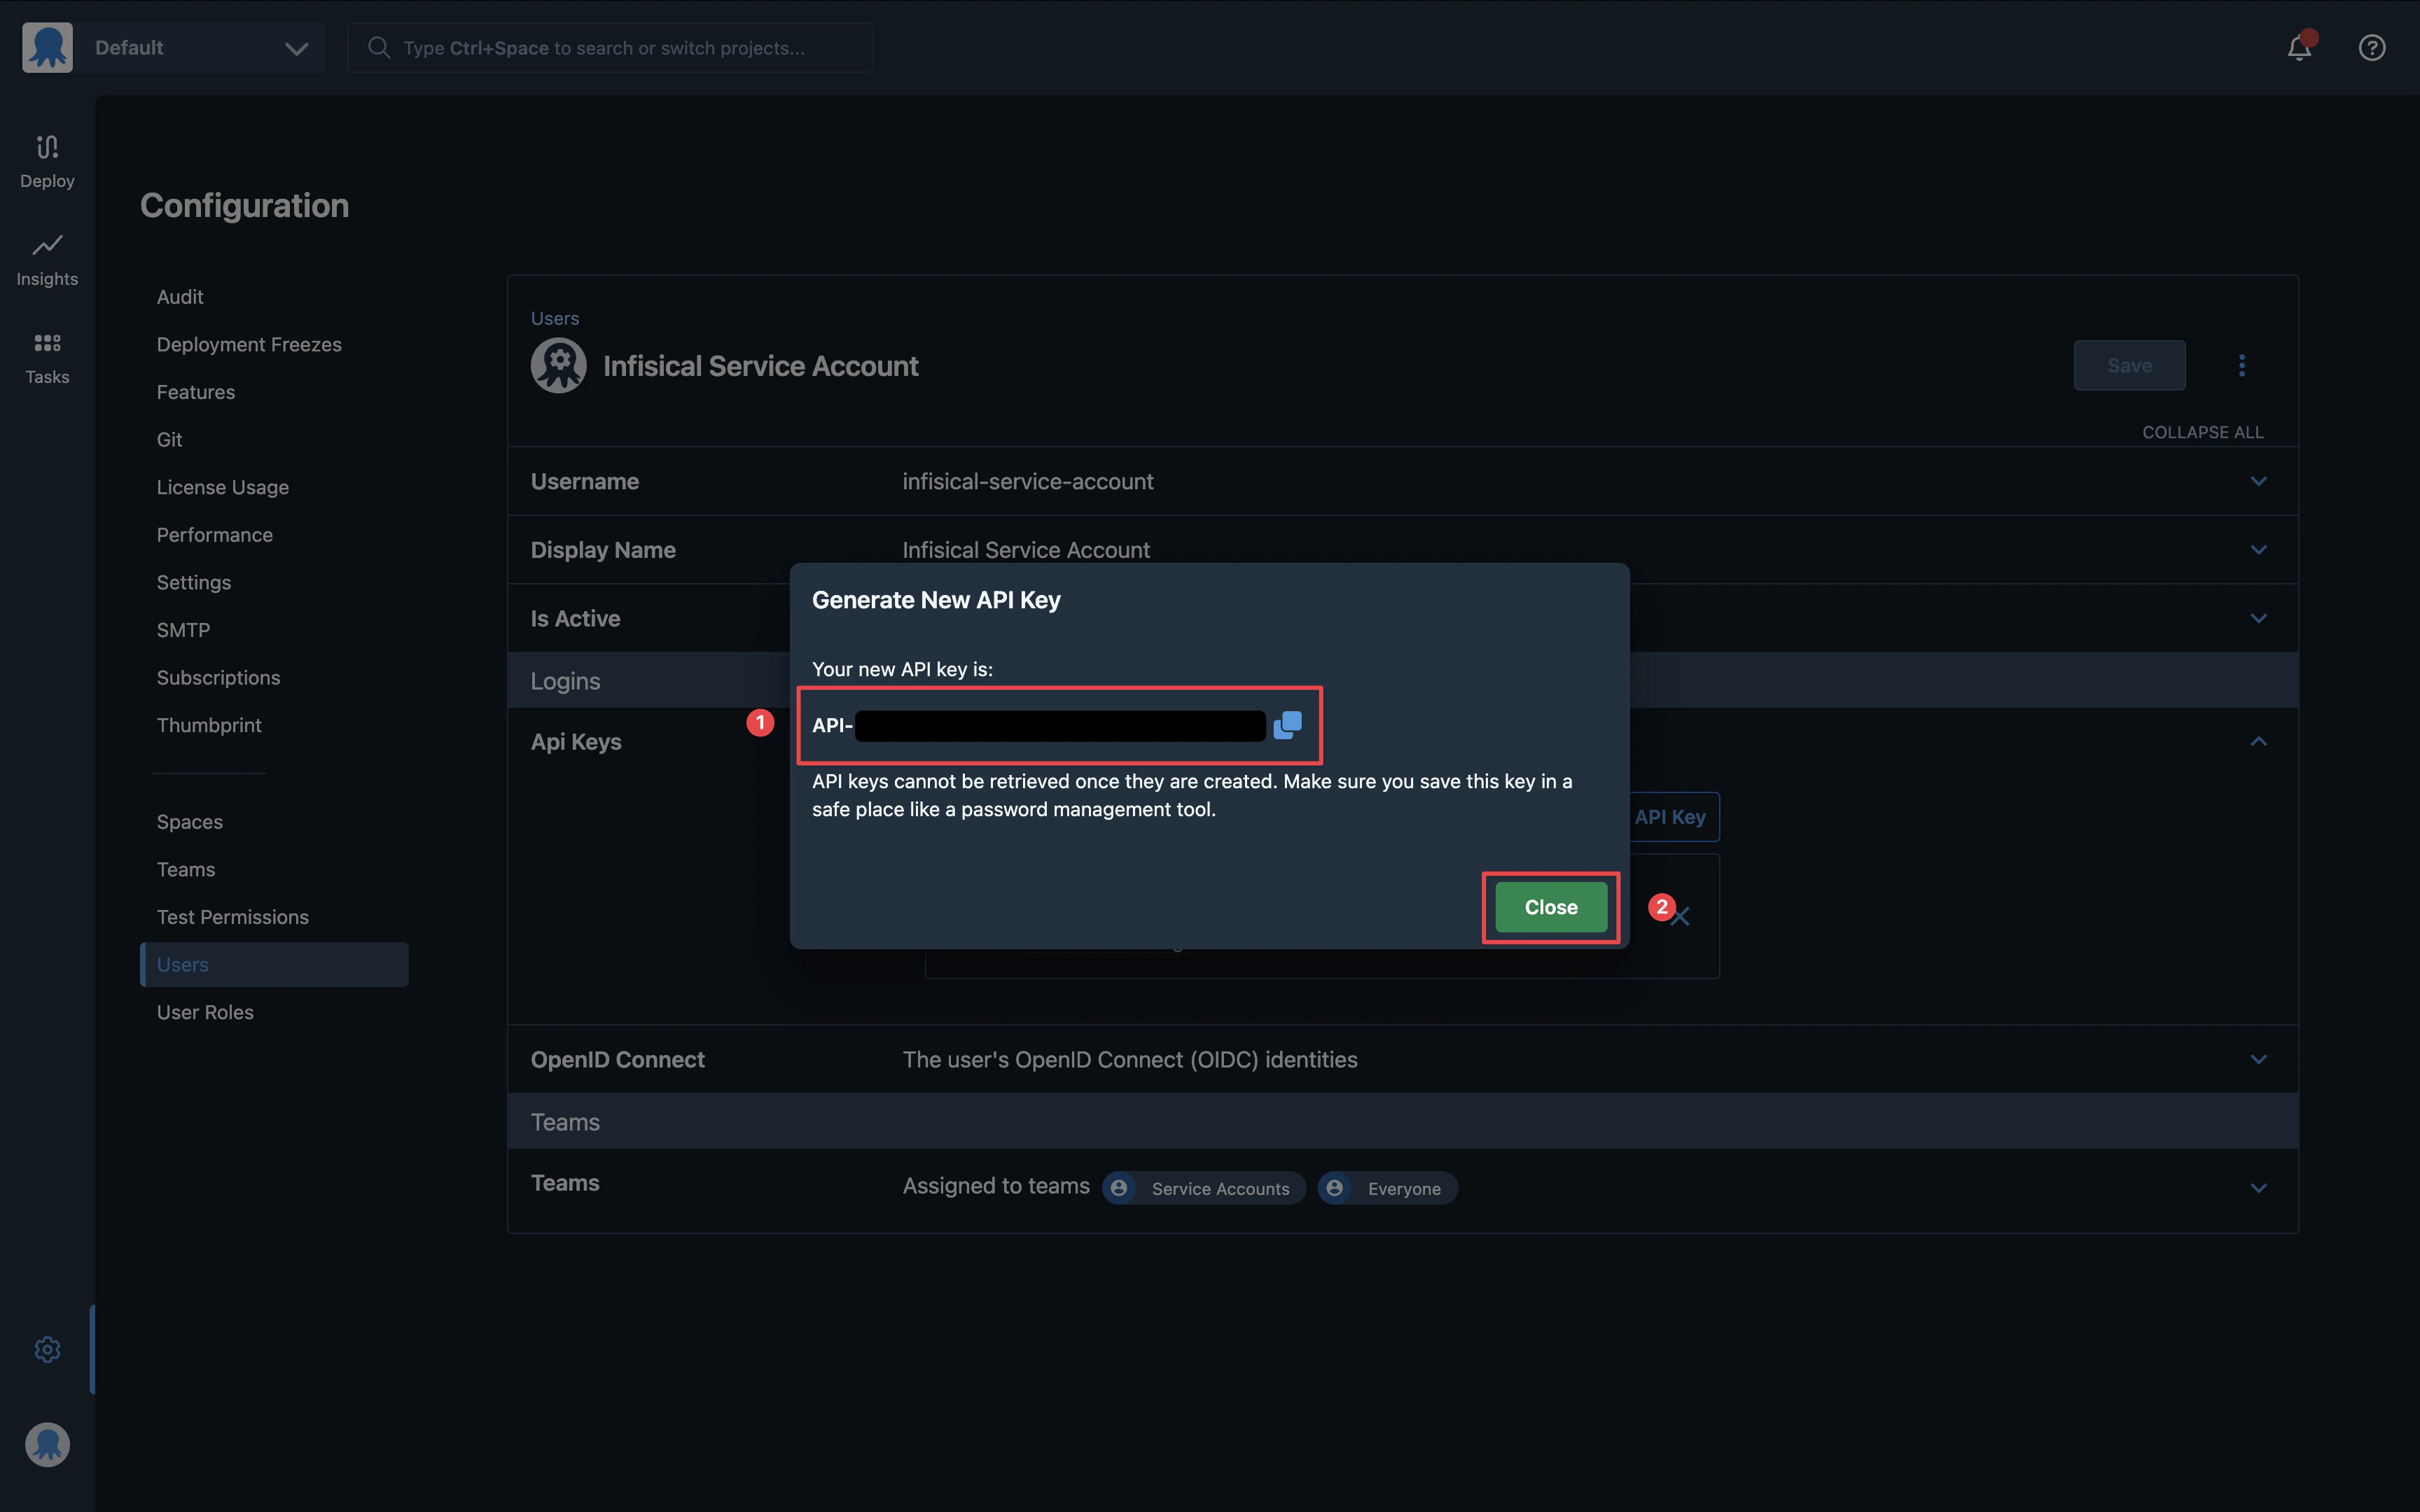2420x1512 pixels.
Task: Open the Insights section
Action: tap(47, 259)
